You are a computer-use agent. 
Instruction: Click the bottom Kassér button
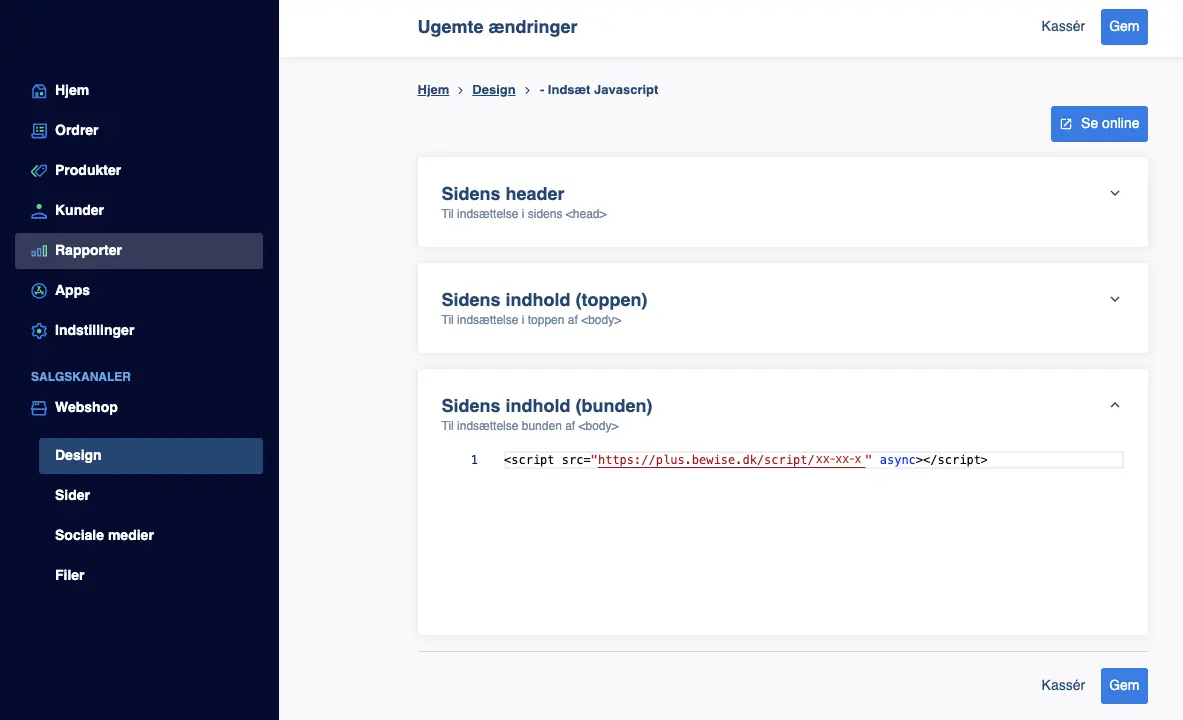click(1063, 685)
